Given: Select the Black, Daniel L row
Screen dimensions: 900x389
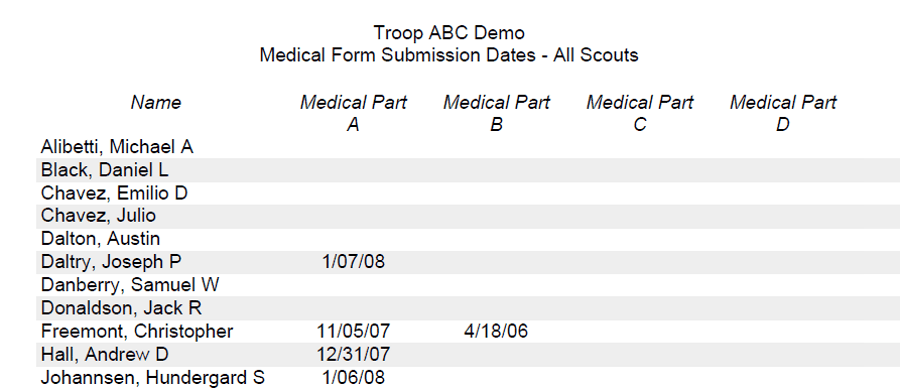Looking at the screenshot, I should point(468,170).
